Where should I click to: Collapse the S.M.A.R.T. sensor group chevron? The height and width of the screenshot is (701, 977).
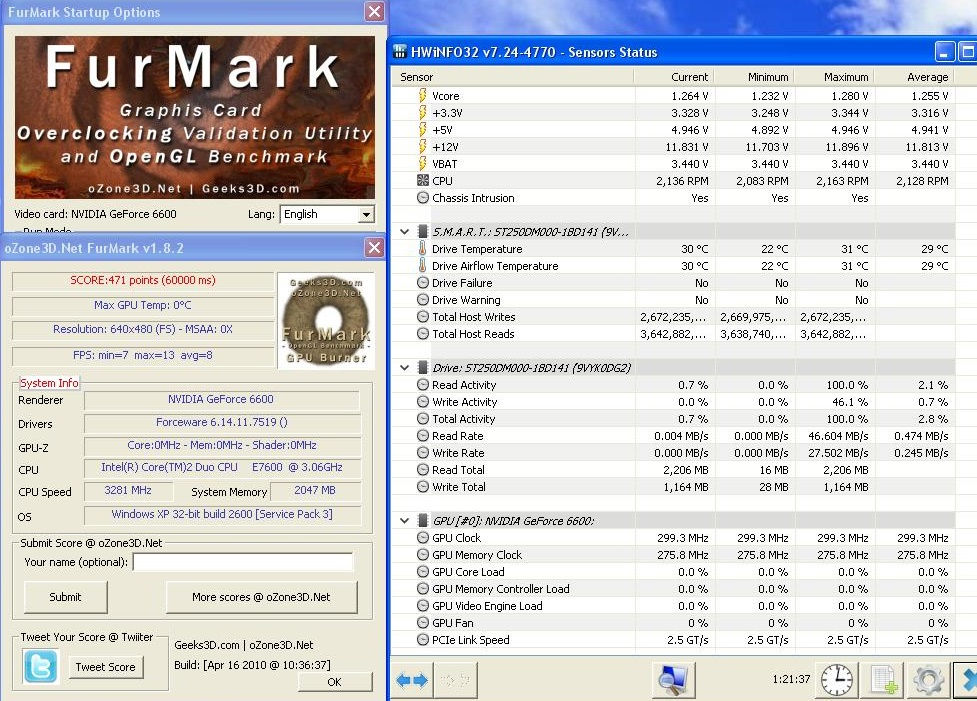404,232
